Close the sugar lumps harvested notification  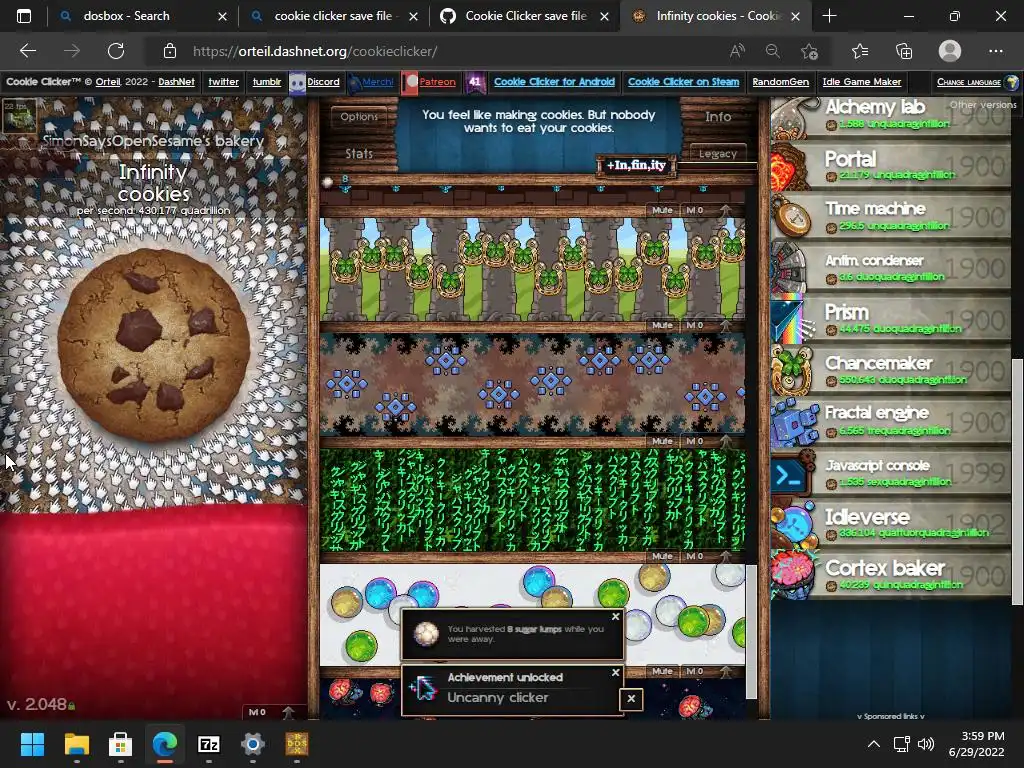click(615, 616)
